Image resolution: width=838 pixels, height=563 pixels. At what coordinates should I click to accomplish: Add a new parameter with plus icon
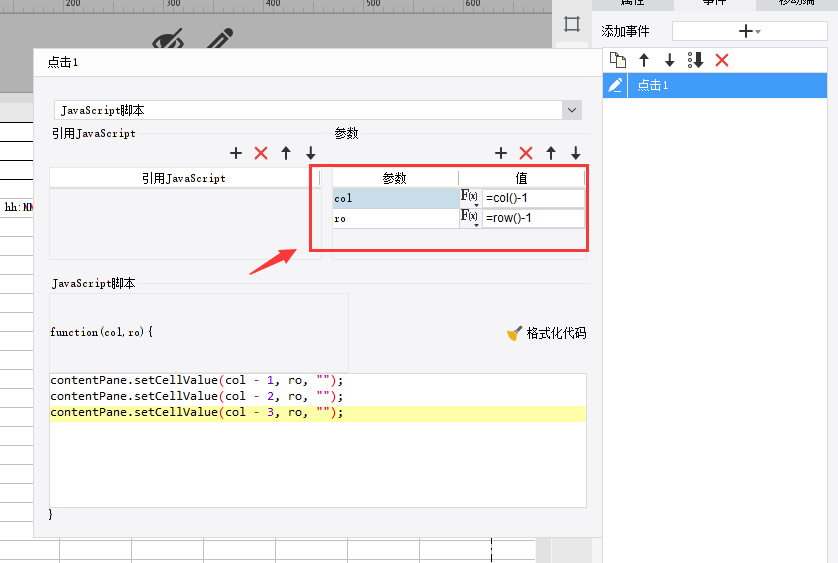pyautogui.click(x=501, y=153)
